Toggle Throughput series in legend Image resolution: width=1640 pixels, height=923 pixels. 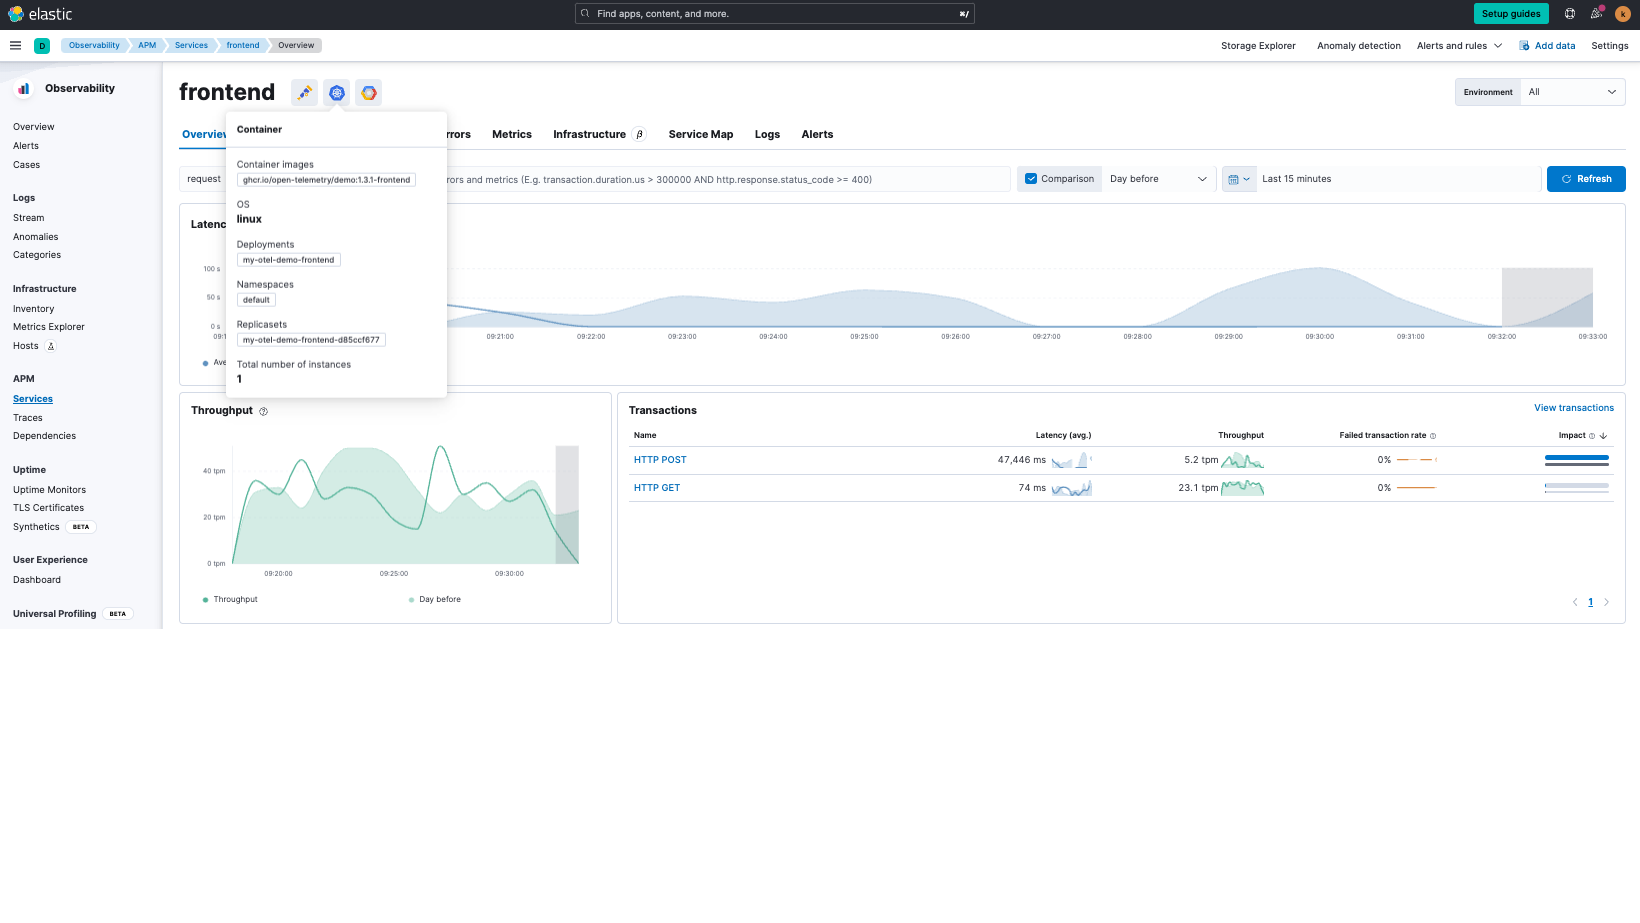[x=230, y=600]
